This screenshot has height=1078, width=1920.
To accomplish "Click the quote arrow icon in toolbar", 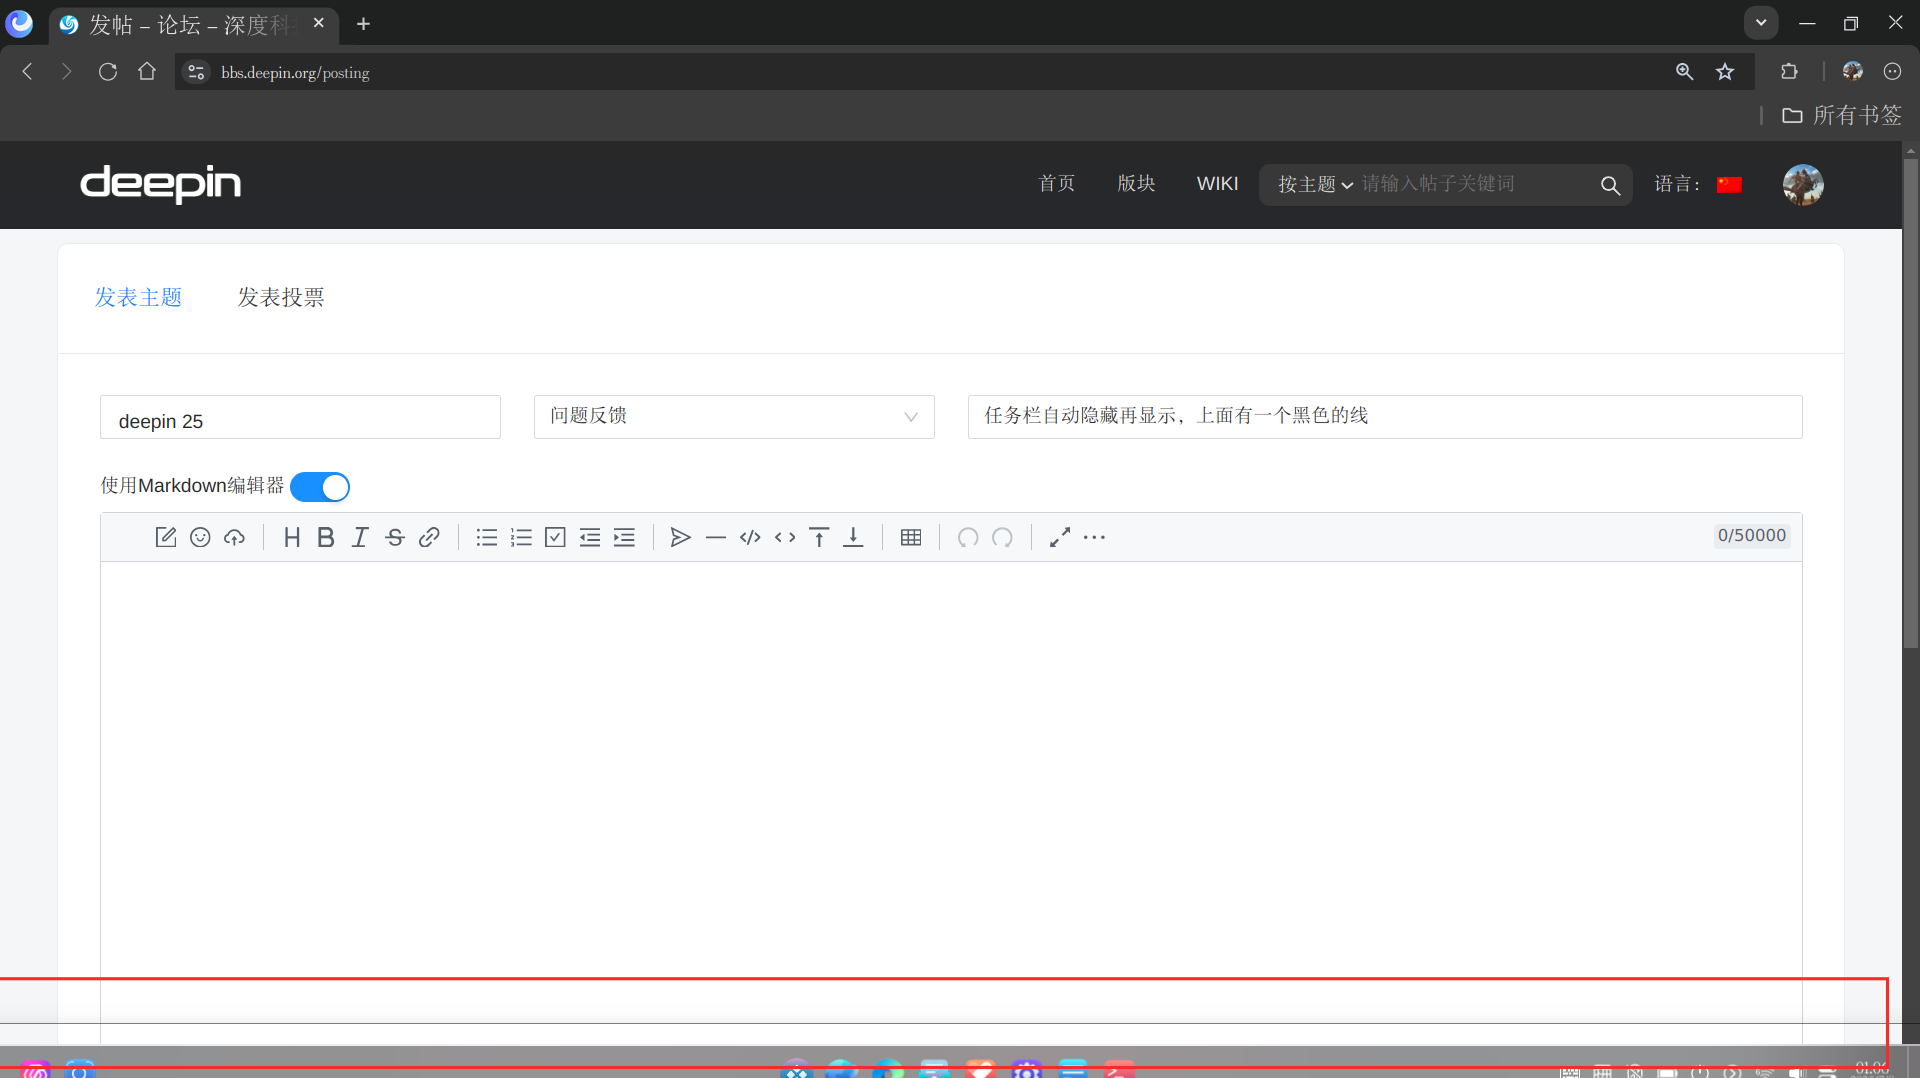I will 680,537.
